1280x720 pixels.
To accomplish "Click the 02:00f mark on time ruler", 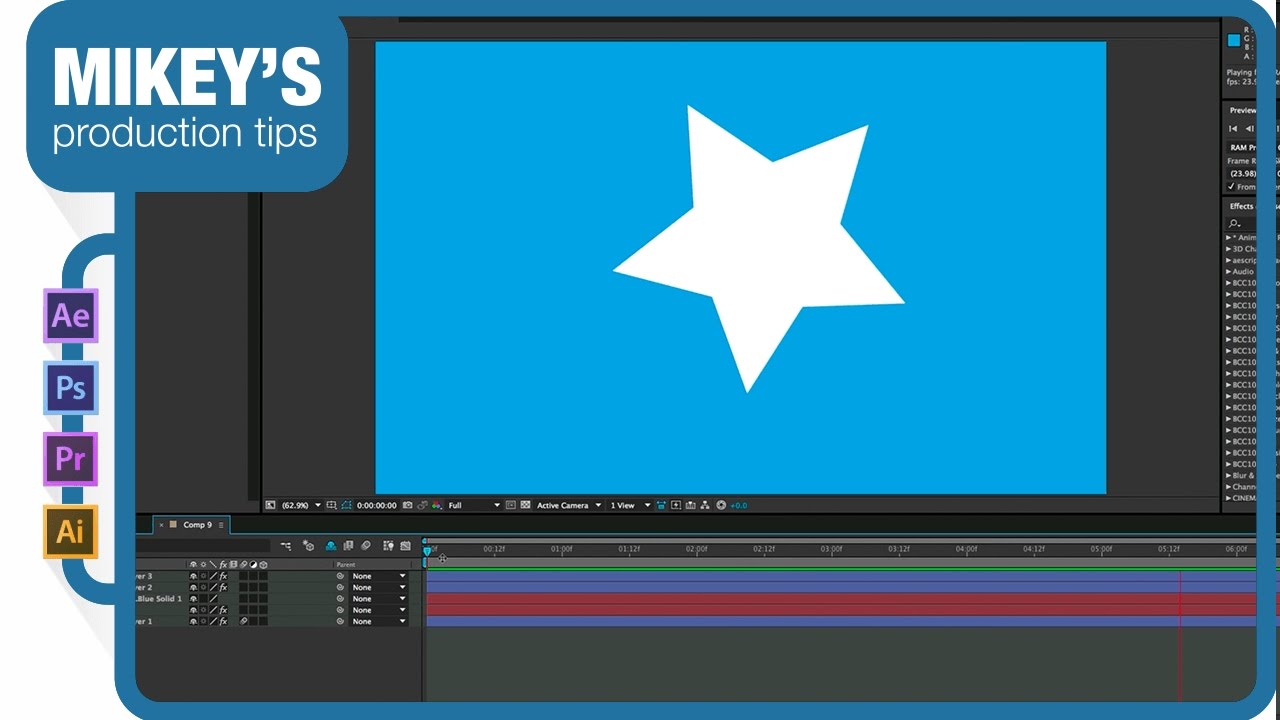I will [697, 548].
